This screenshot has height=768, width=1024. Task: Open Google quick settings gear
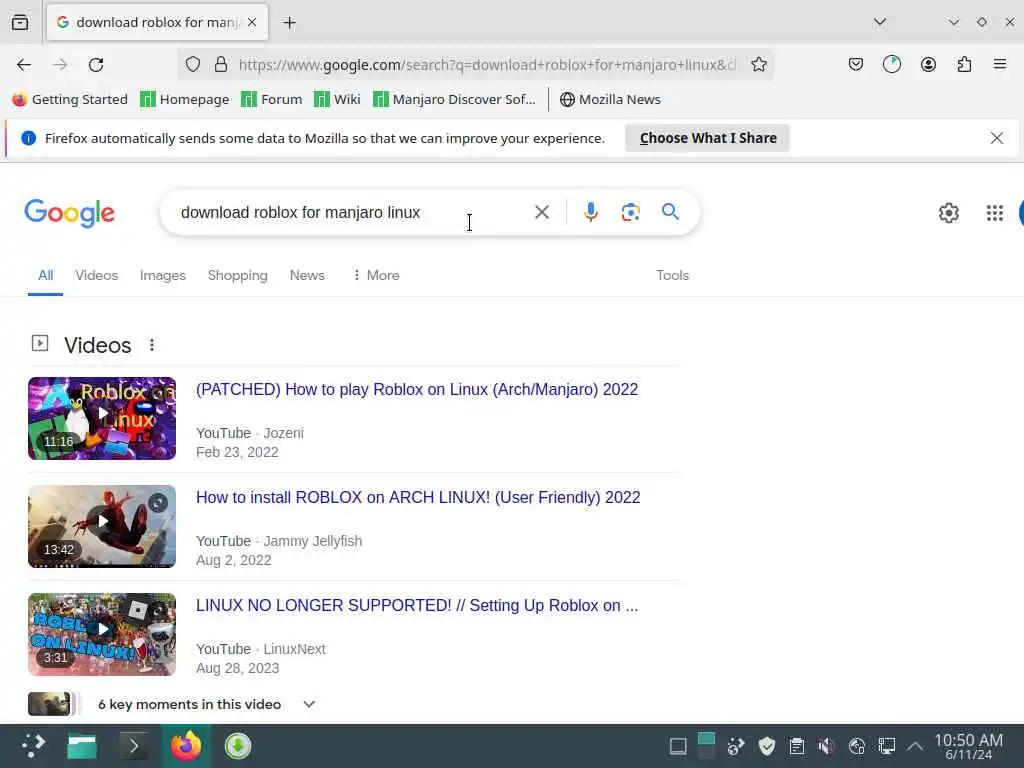click(x=948, y=213)
